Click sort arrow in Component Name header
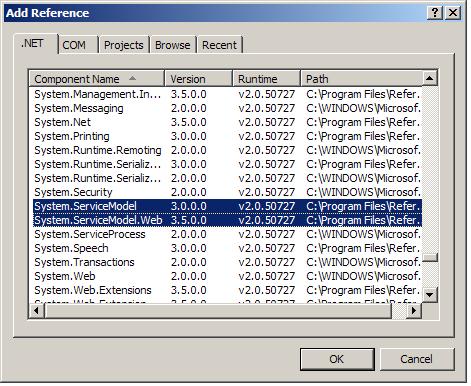This screenshot has width=471, height=386. (132, 78)
